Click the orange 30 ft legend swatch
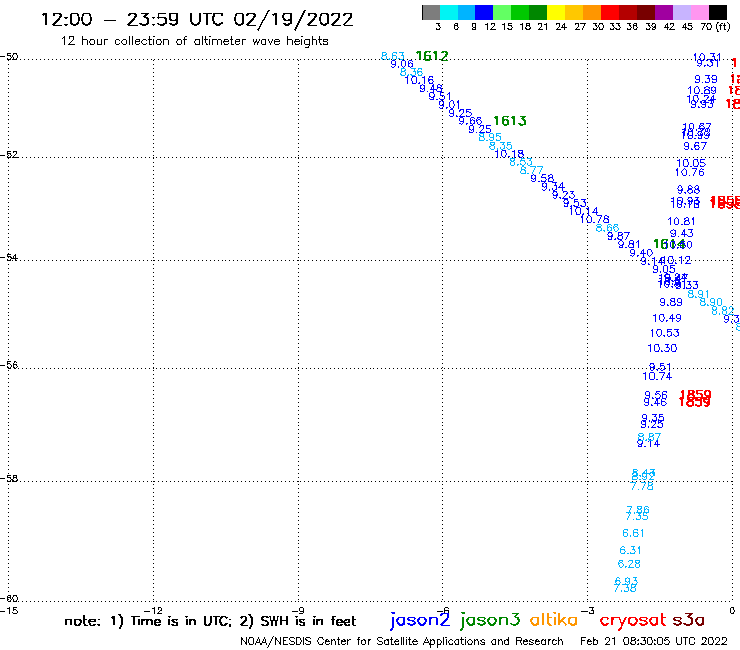 592,12
